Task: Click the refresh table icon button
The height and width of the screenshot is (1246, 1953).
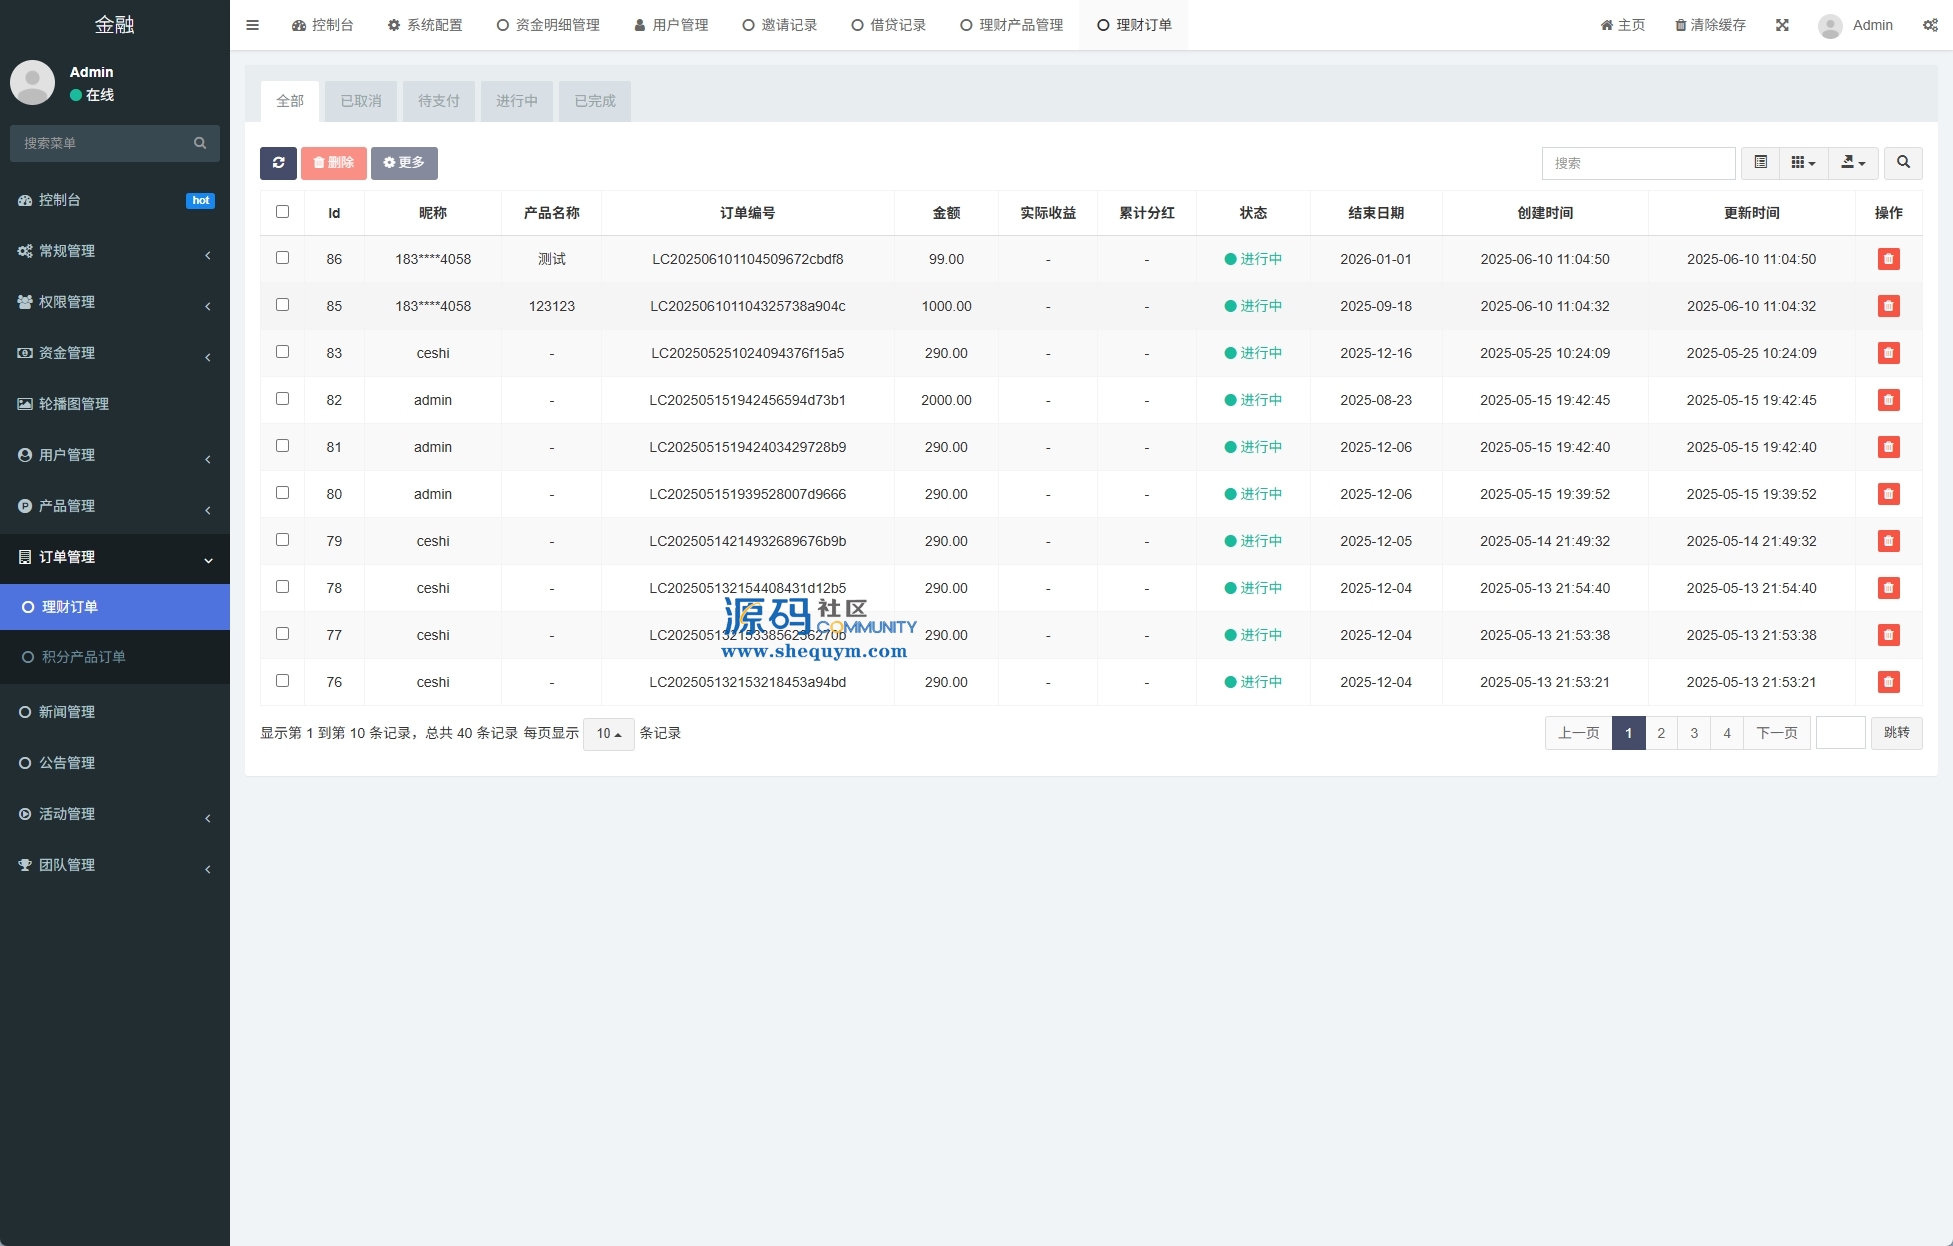Action: [278, 163]
